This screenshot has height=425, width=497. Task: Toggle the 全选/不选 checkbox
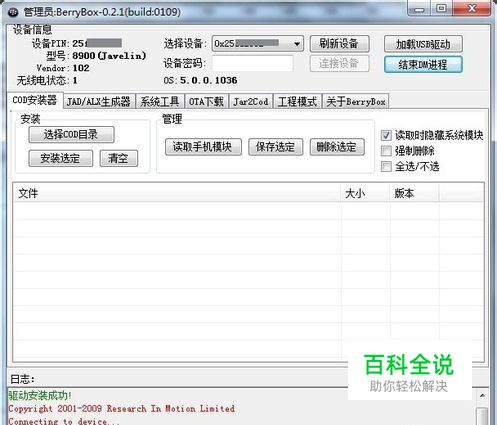point(386,166)
